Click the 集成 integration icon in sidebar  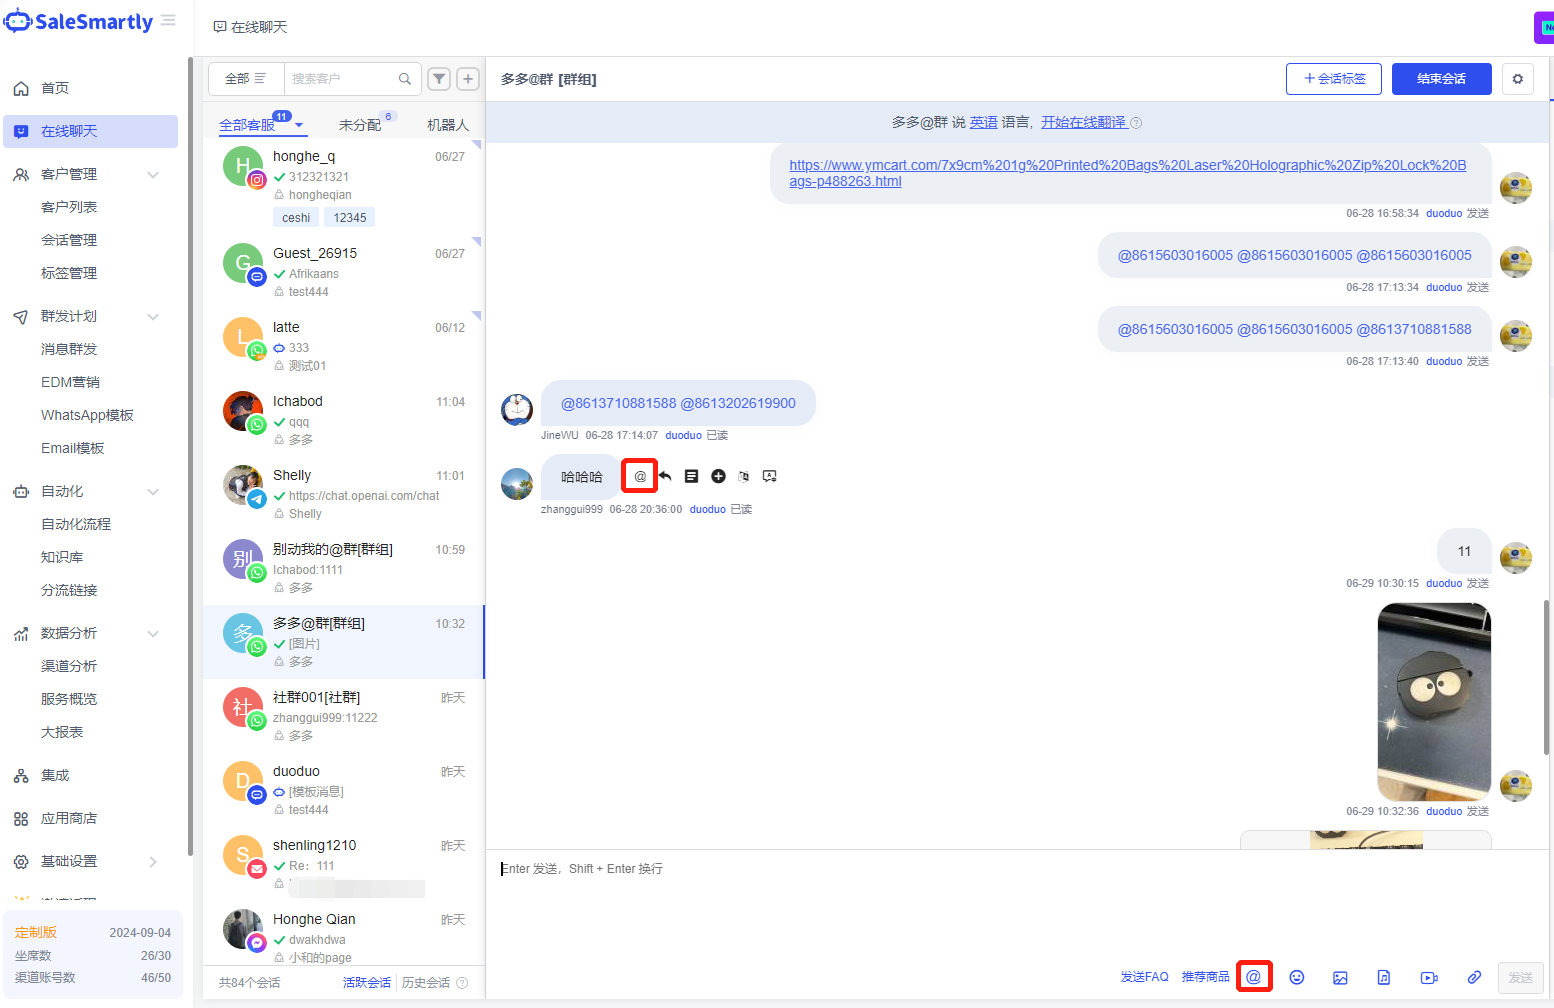(21, 775)
